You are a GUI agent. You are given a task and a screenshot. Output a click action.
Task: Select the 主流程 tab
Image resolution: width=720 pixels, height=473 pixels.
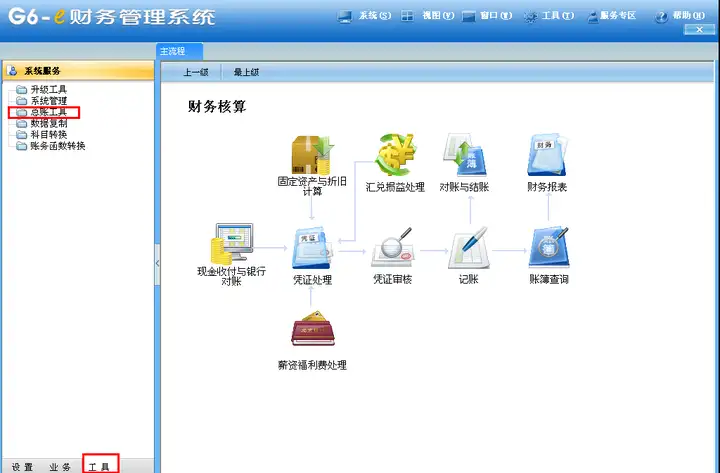click(179, 51)
